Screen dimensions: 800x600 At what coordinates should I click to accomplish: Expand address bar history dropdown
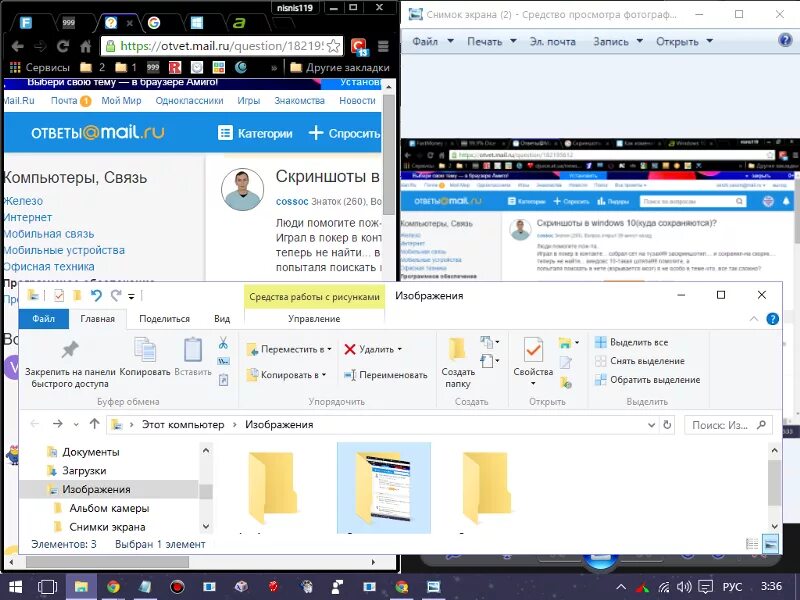[x=652, y=424]
